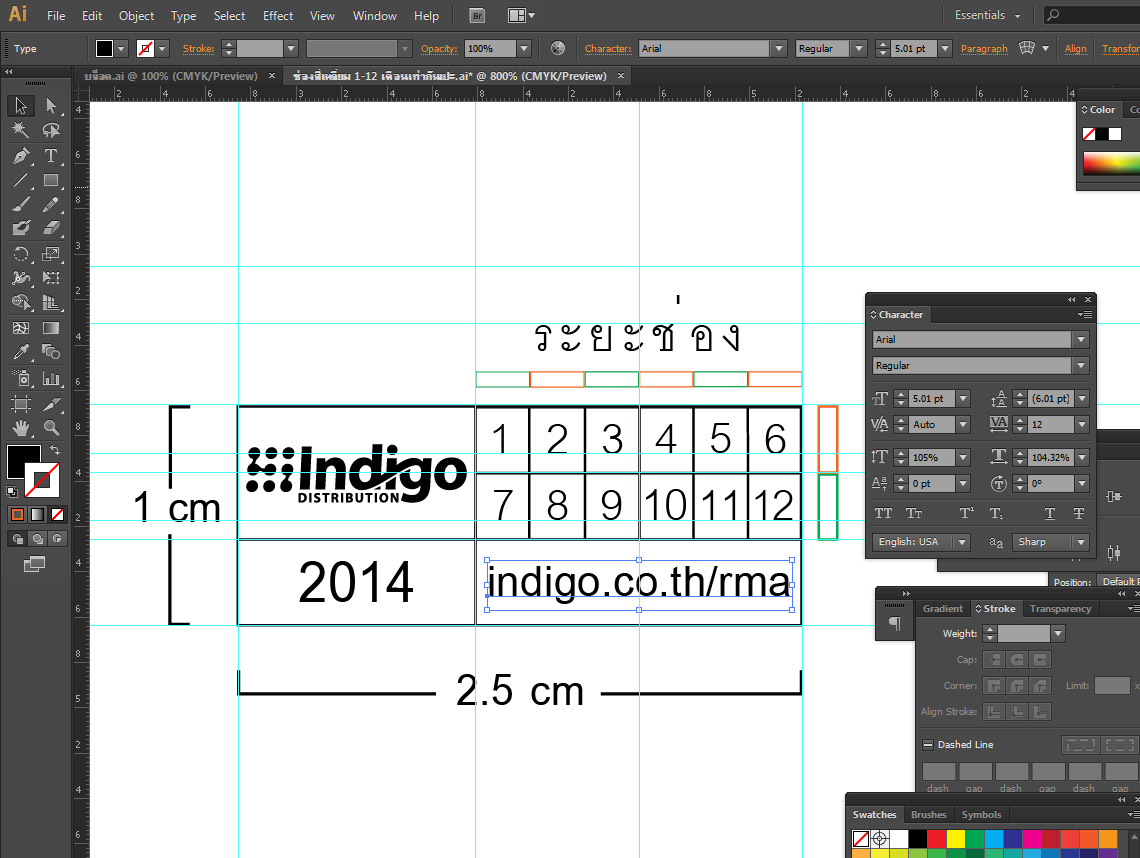Select the Hand tool
1140x858 pixels.
(20, 428)
